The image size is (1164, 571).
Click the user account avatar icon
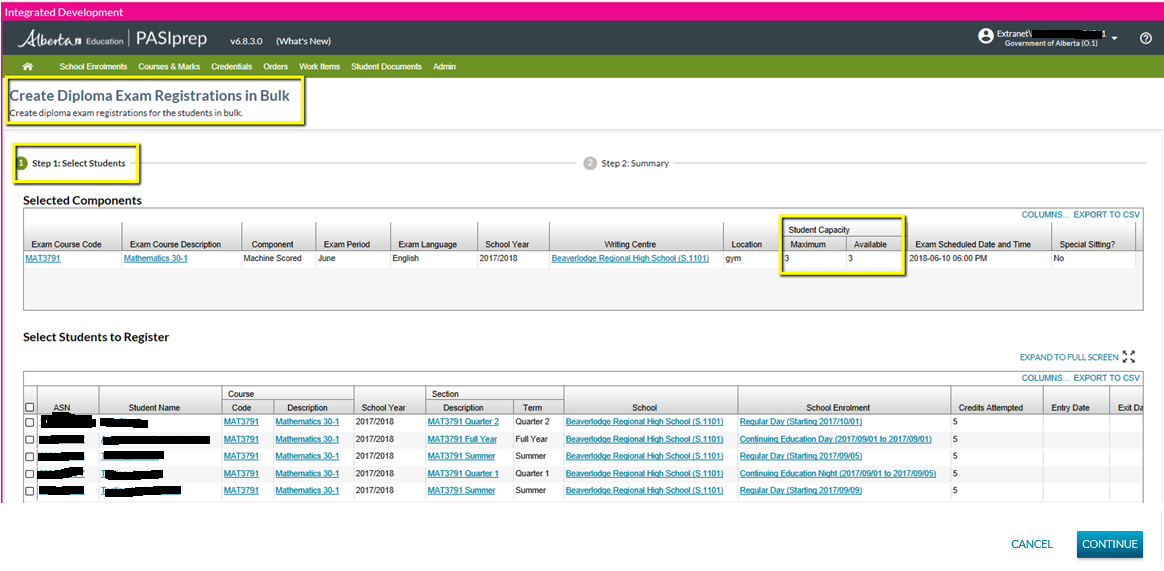tap(986, 36)
